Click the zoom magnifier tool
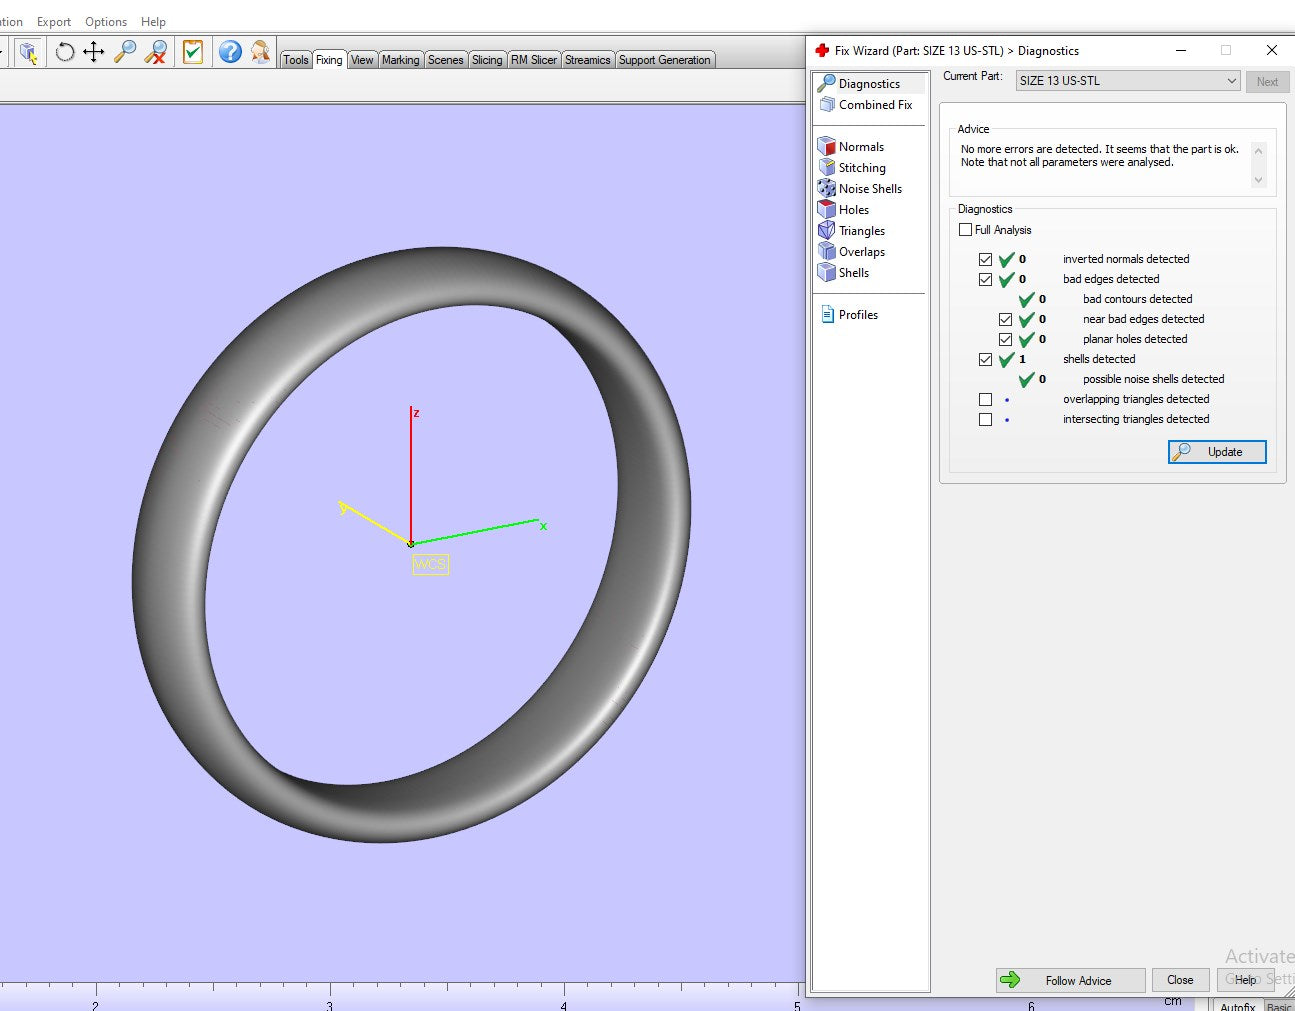Viewport: 1295px width, 1011px height. (125, 52)
